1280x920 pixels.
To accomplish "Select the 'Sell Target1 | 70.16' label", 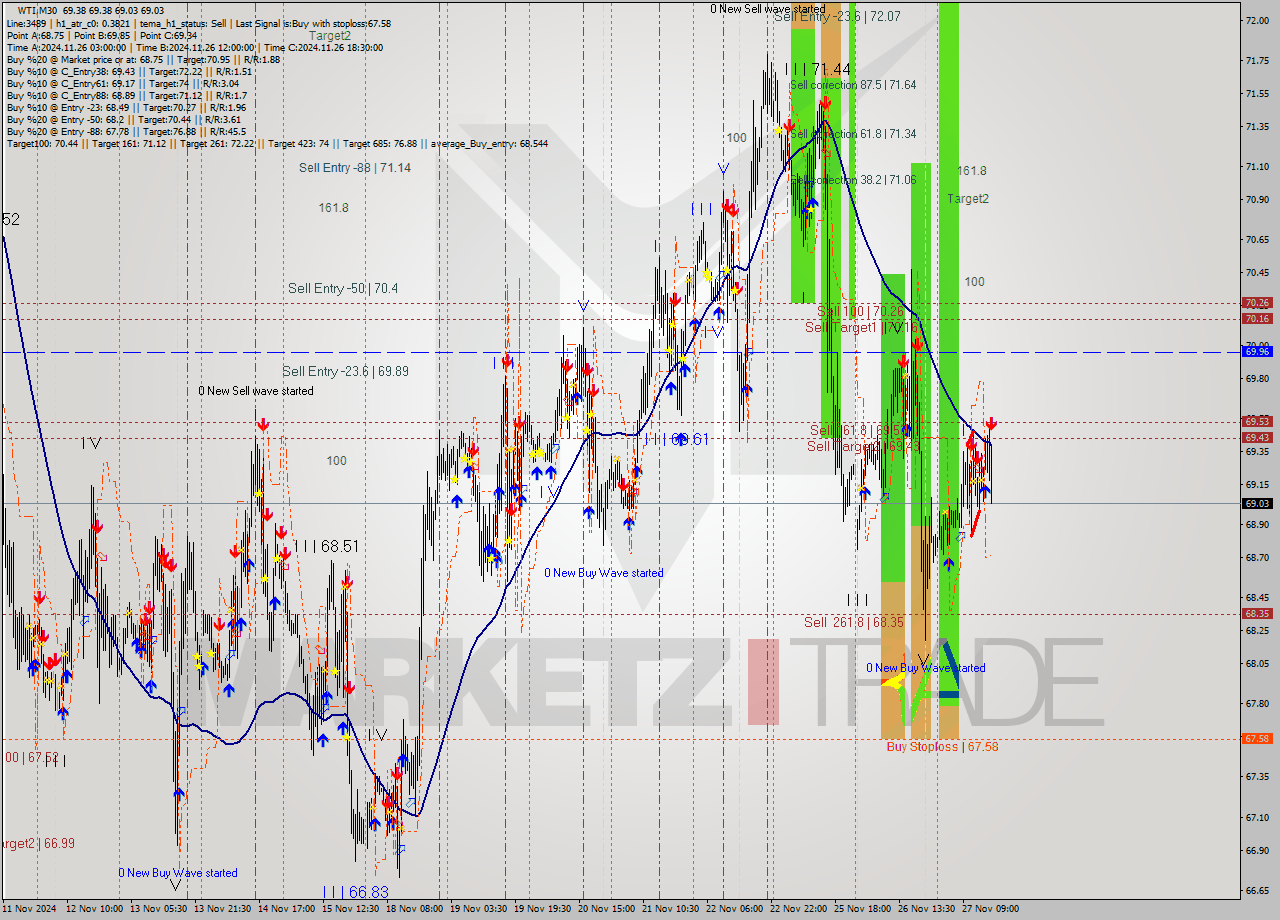I will [x=862, y=327].
